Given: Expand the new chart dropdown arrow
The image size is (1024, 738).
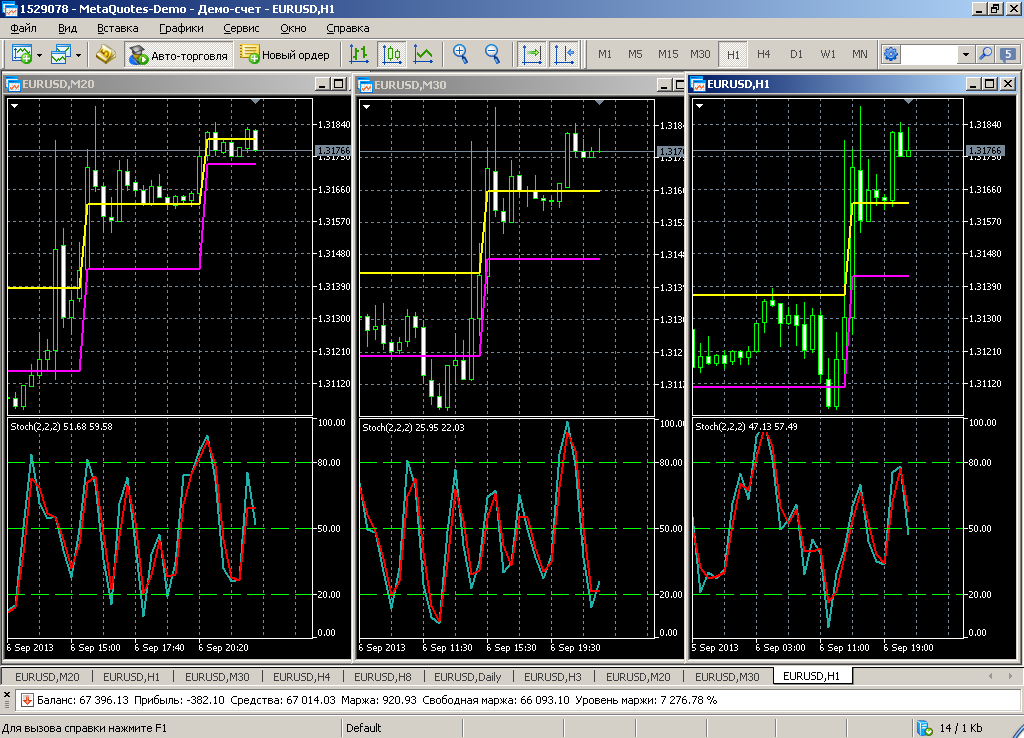Looking at the screenshot, I should 39,54.
